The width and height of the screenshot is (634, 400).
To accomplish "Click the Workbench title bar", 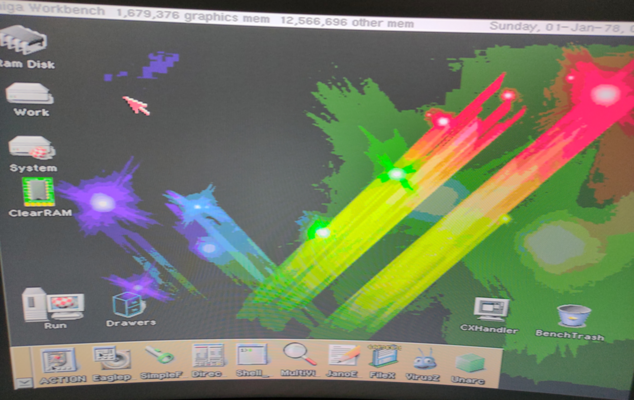I will (x=250, y=13).
